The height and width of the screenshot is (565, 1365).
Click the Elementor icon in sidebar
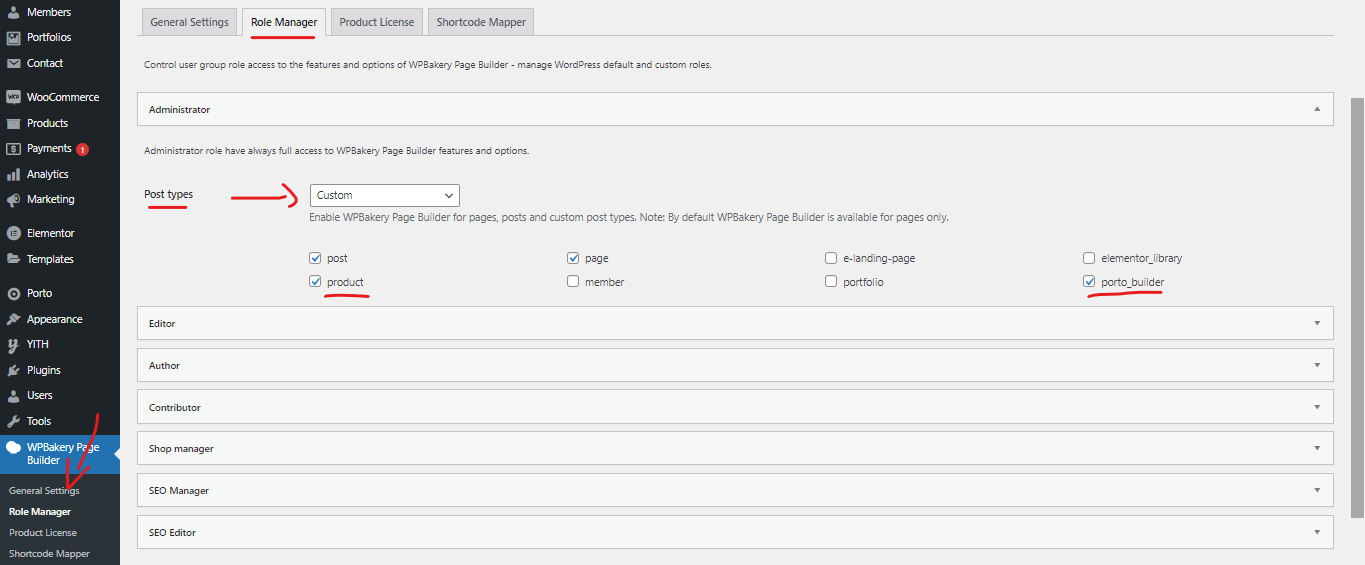(x=14, y=233)
